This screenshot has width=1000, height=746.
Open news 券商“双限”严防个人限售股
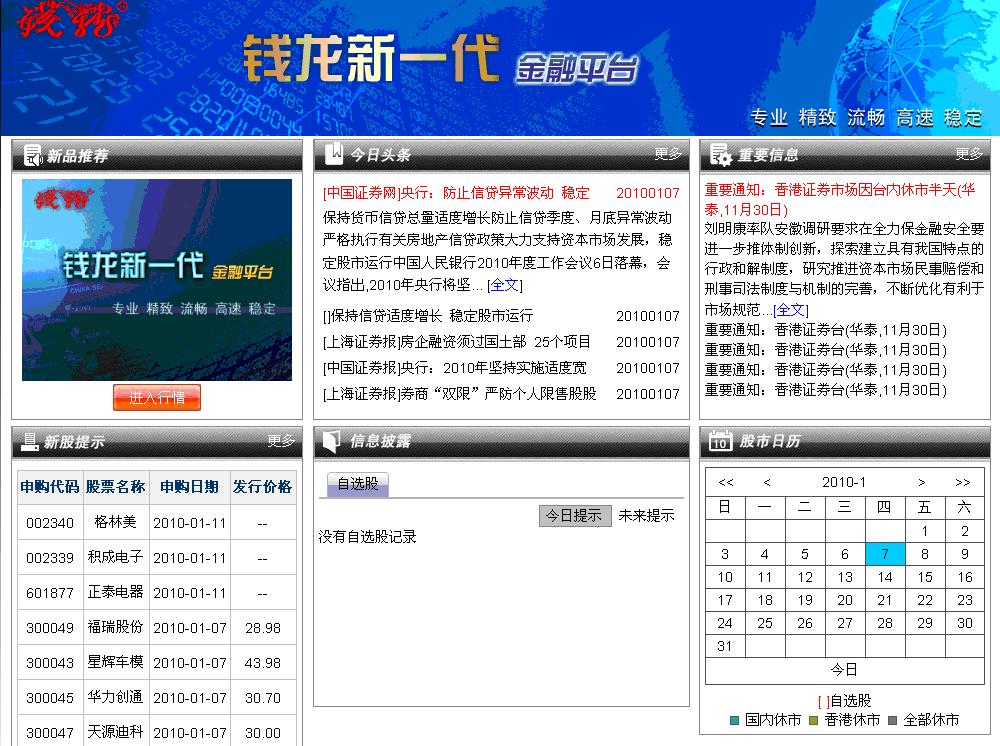[x=460, y=394]
